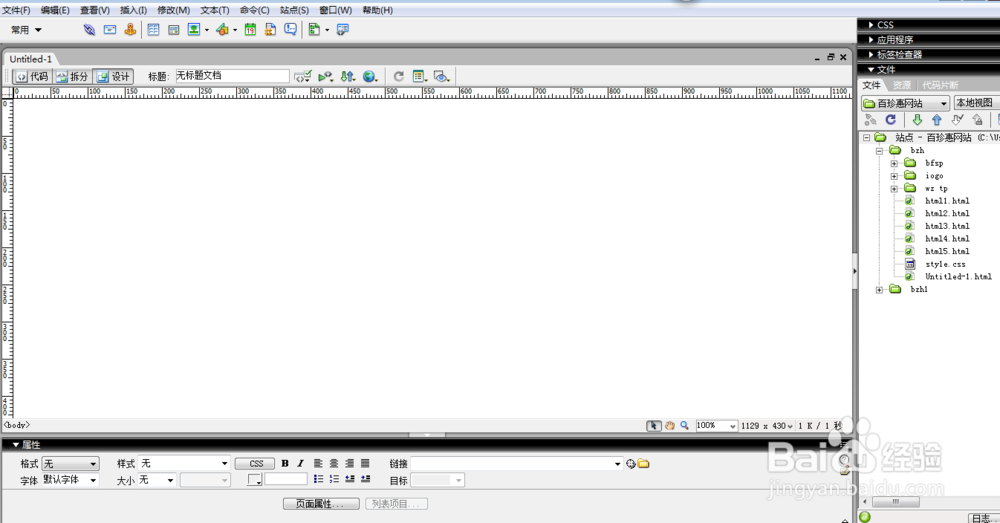Click Preview in Browser globe icon
This screenshot has width=1000, height=523.
[x=370, y=77]
